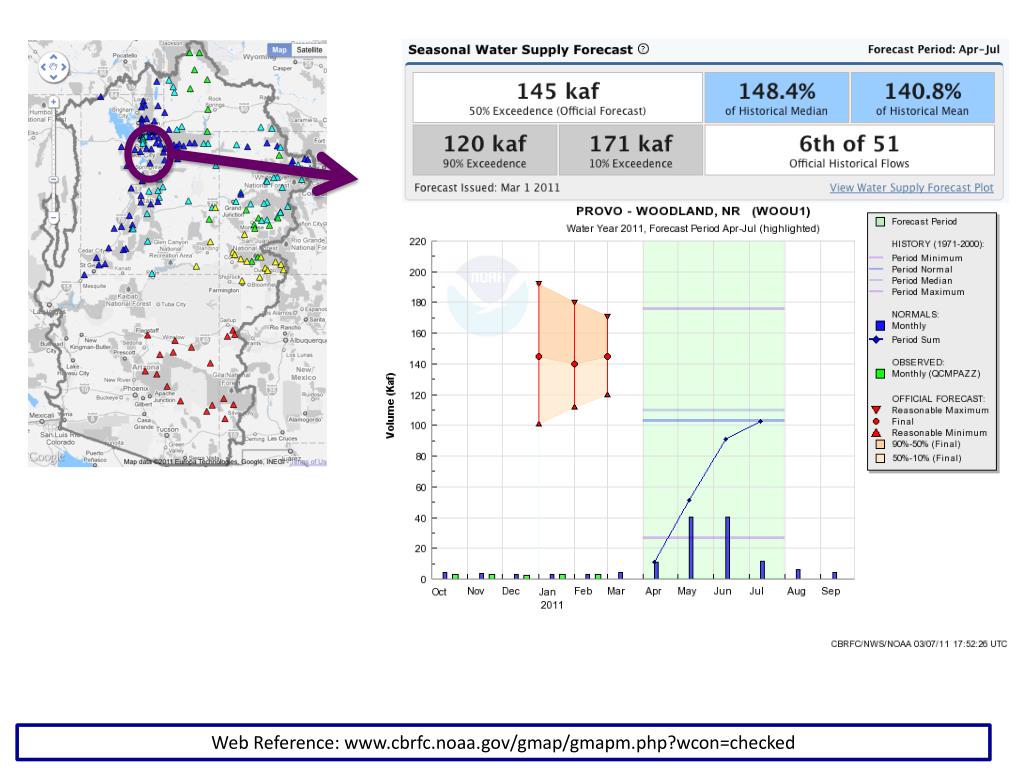The width and height of the screenshot is (1024, 768).
Task: Switch map to Satellite view
Action: click(x=310, y=50)
